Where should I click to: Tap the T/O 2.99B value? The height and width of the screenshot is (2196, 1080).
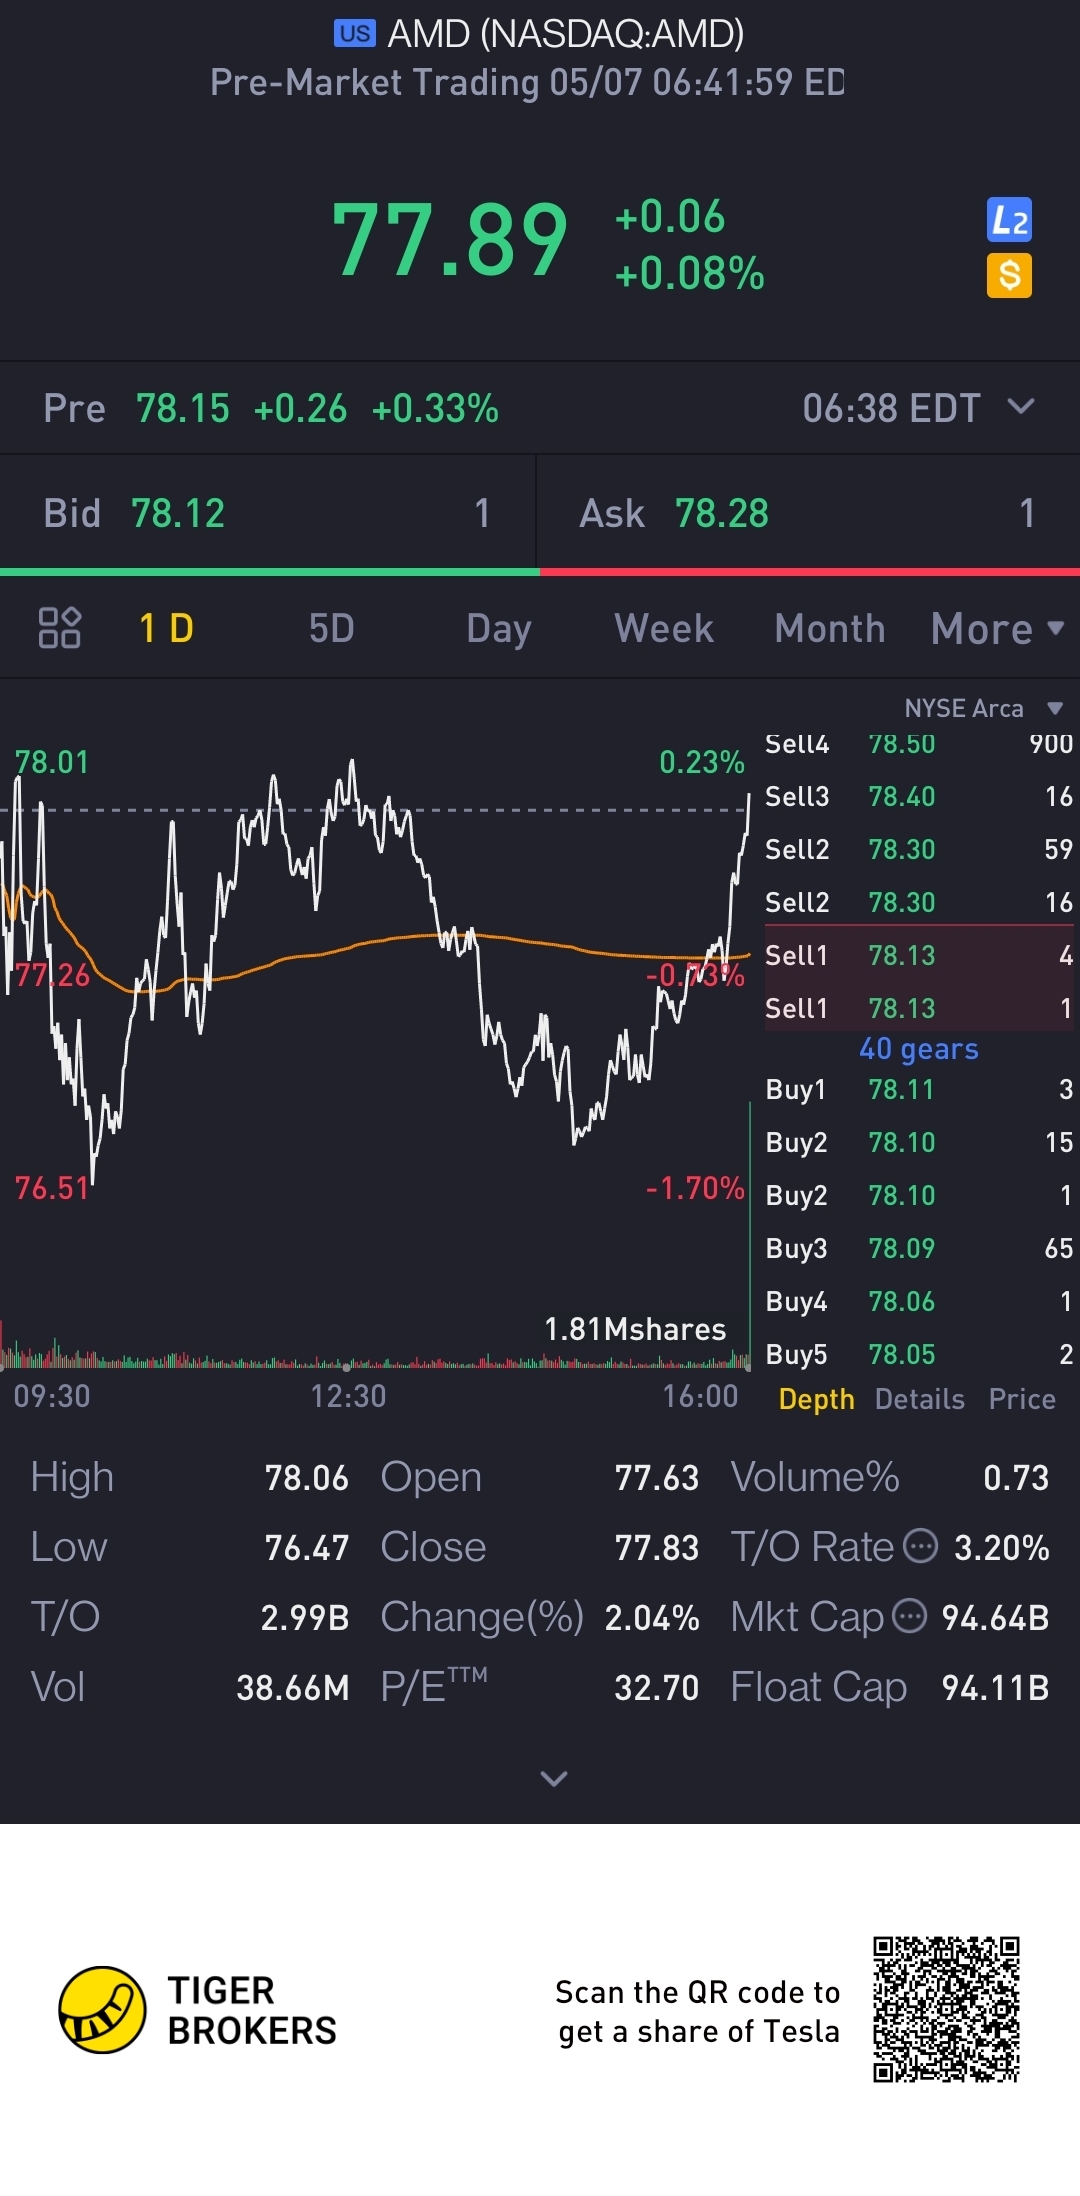pyautogui.click(x=304, y=1617)
